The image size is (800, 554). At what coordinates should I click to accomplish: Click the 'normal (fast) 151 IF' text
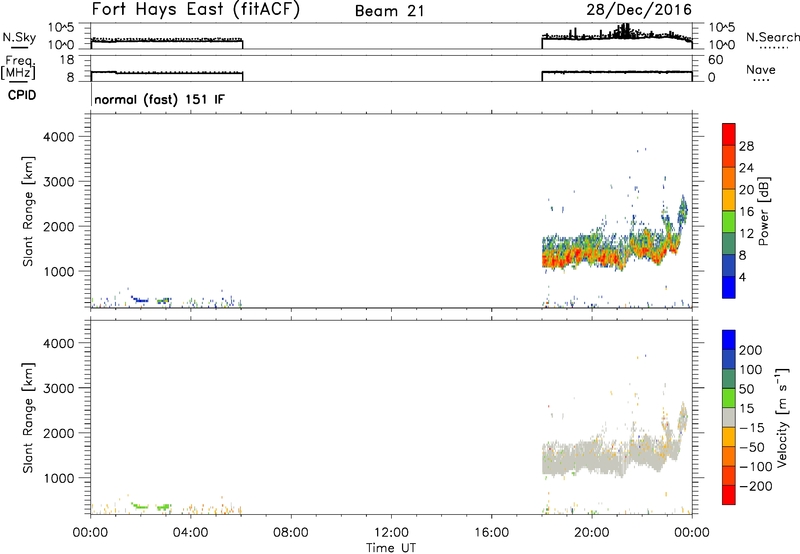(159, 99)
